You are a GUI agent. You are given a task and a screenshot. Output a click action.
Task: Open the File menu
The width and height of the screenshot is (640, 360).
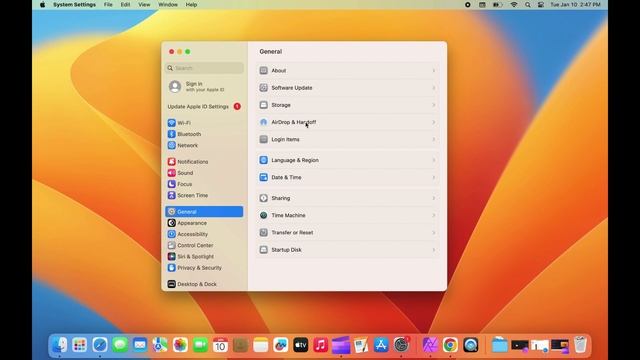click(108, 5)
